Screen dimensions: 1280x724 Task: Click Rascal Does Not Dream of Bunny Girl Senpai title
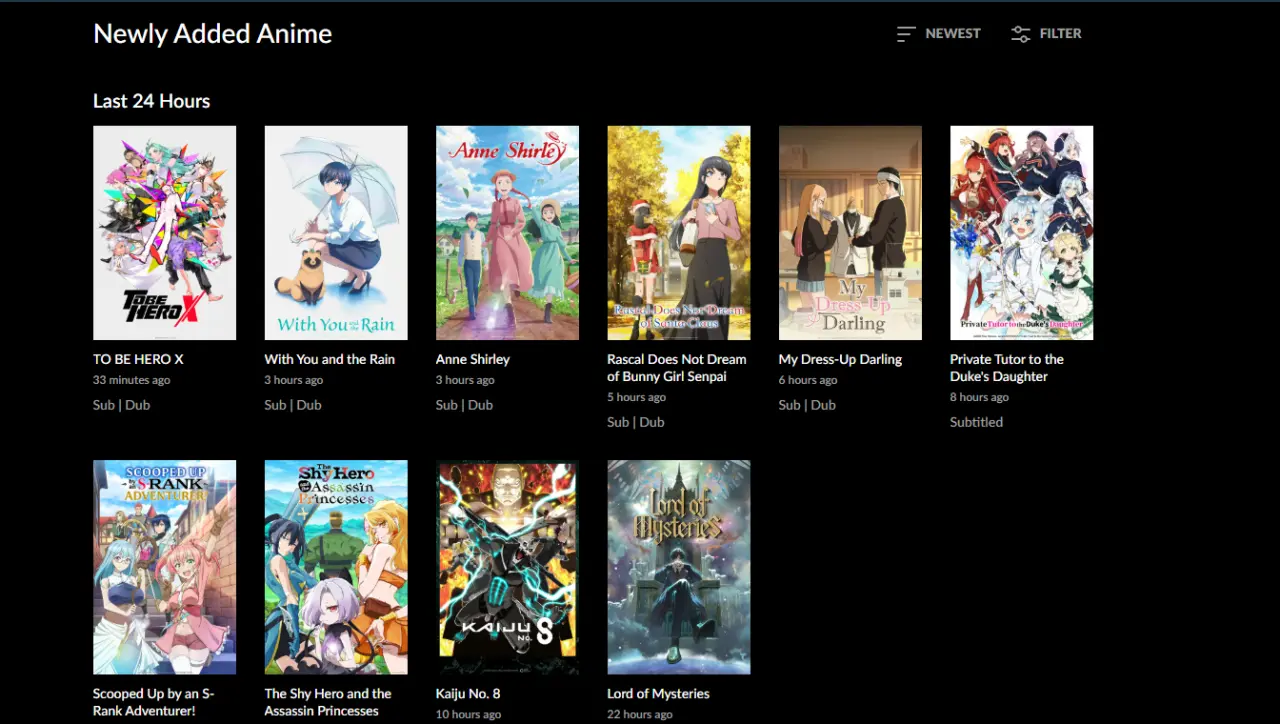tap(677, 368)
